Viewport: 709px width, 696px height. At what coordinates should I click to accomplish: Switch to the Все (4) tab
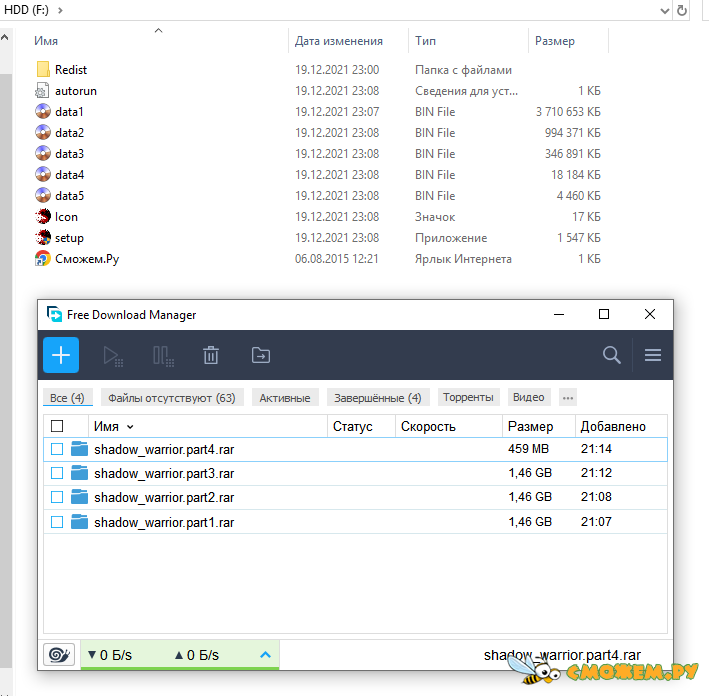67,398
